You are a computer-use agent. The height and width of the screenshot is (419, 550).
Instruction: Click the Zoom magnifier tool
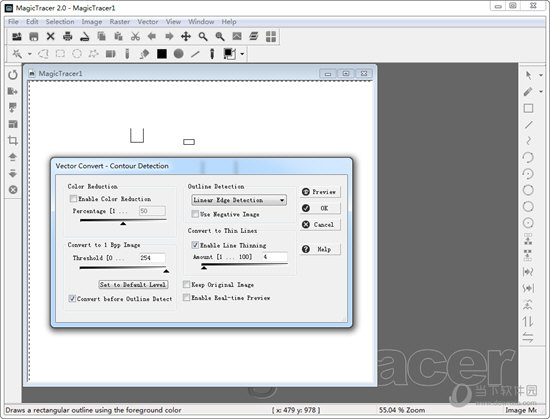pos(203,36)
